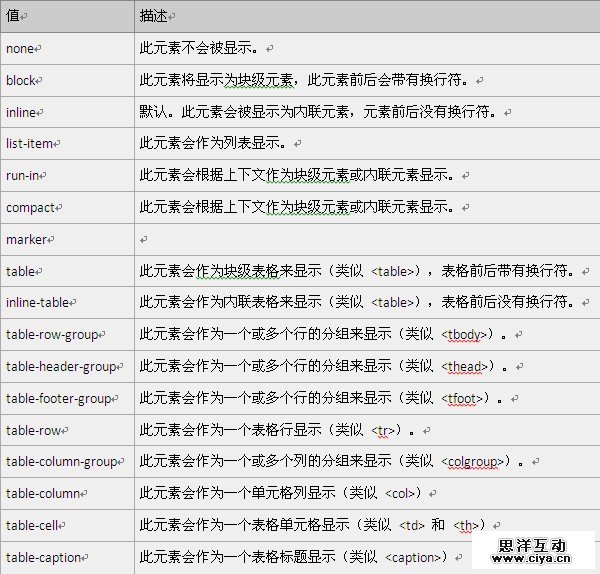Click the list-item value text
600x574 pixels.
click(x=29, y=144)
